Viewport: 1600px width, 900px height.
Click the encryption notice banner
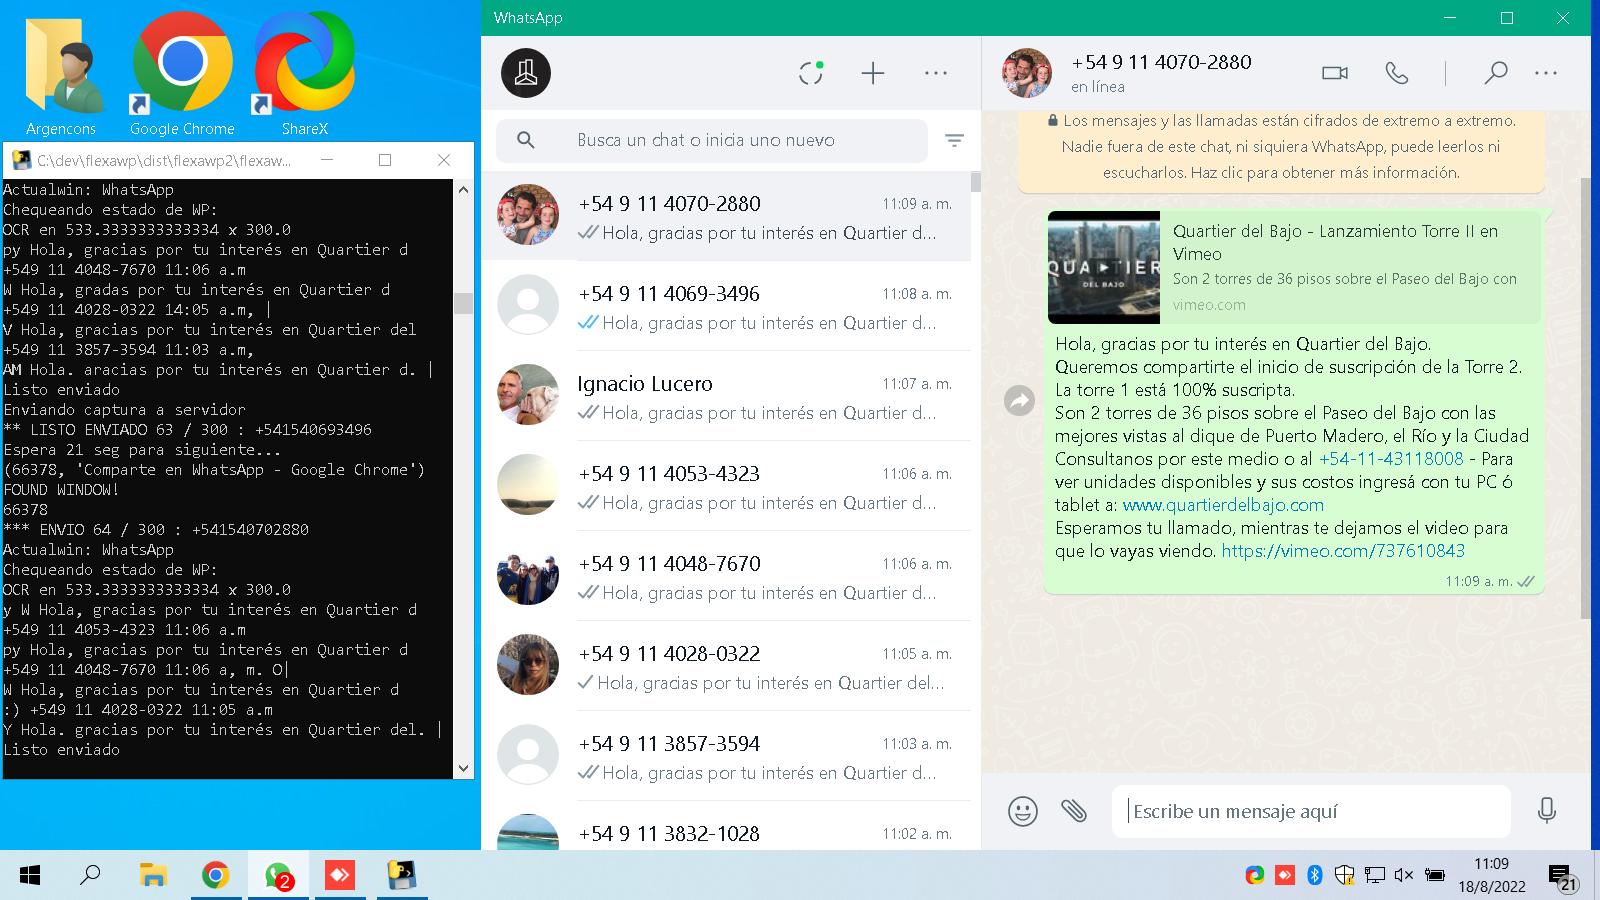tap(1281, 148)
